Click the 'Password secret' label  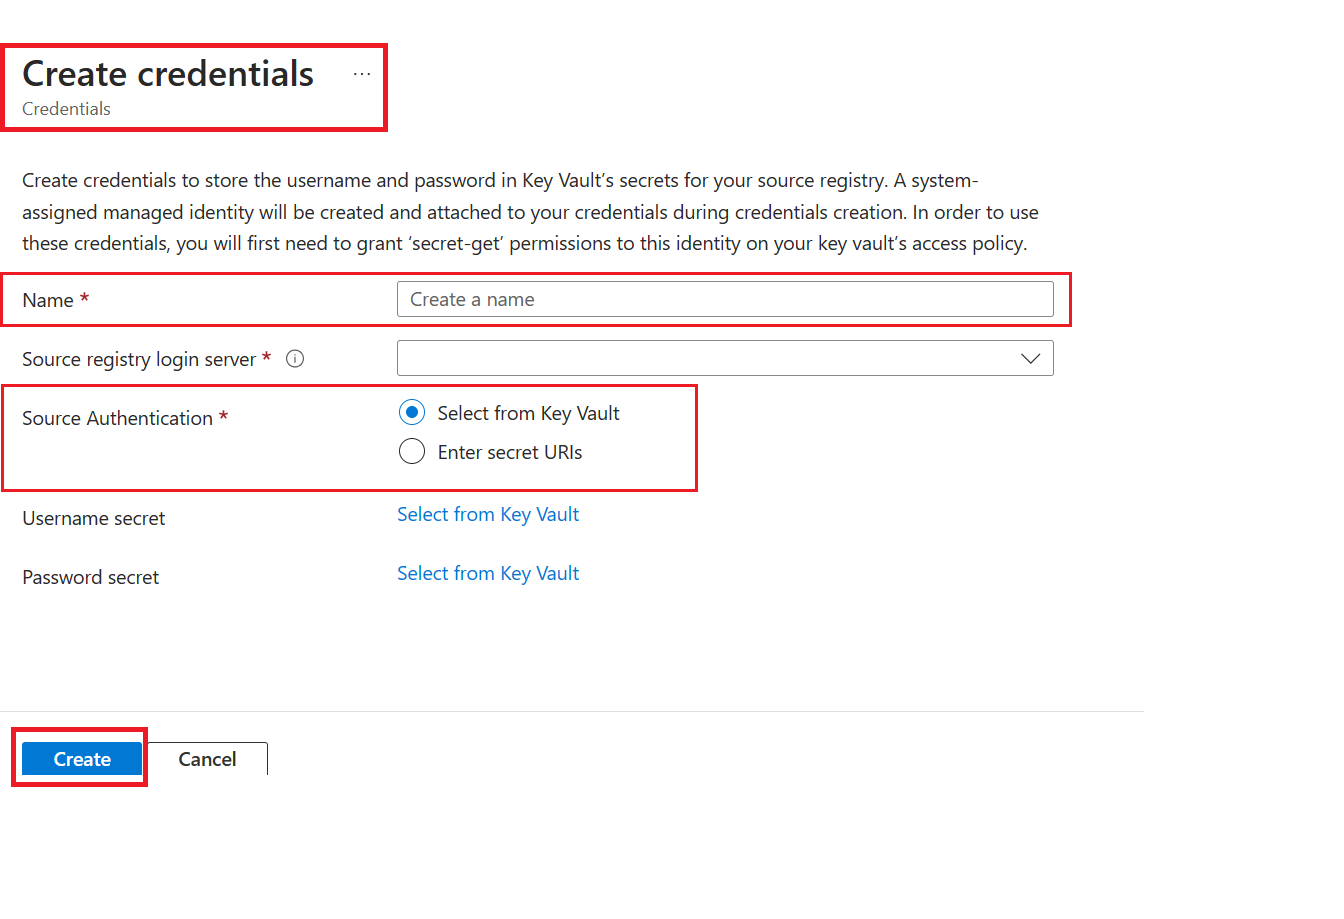tap(91, 577)
